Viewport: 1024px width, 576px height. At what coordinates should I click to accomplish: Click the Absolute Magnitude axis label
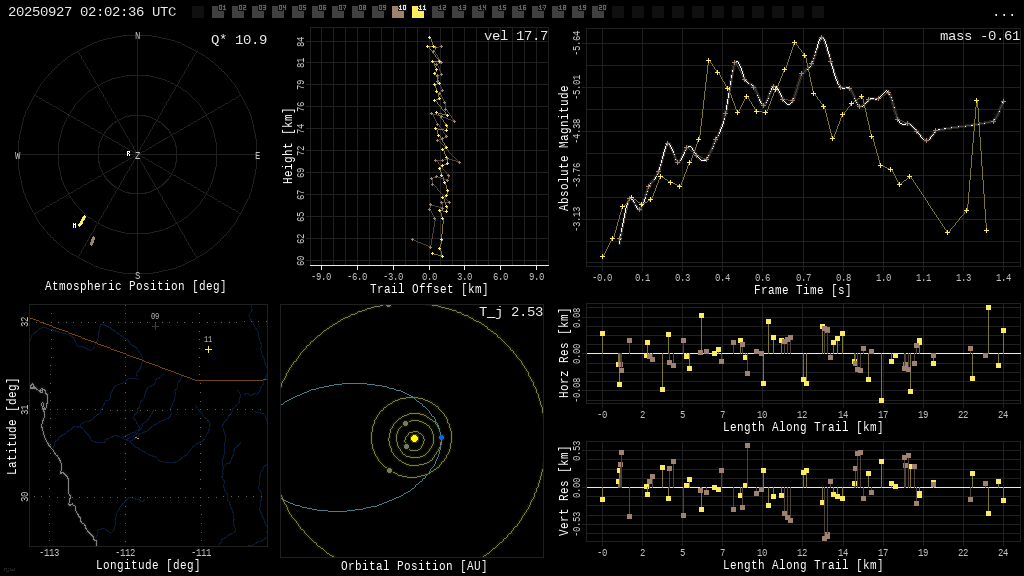coord(564,148)
